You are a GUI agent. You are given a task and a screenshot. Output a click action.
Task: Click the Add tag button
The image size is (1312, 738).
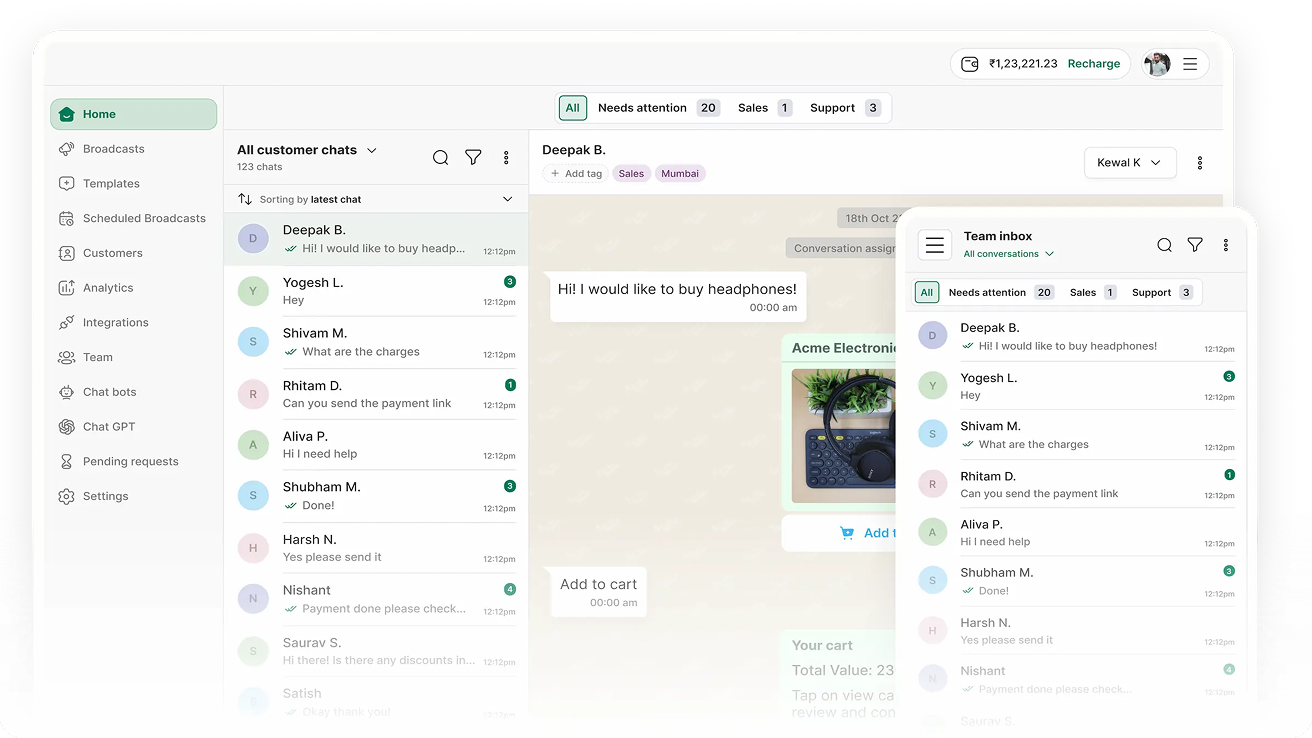[576, 174]
